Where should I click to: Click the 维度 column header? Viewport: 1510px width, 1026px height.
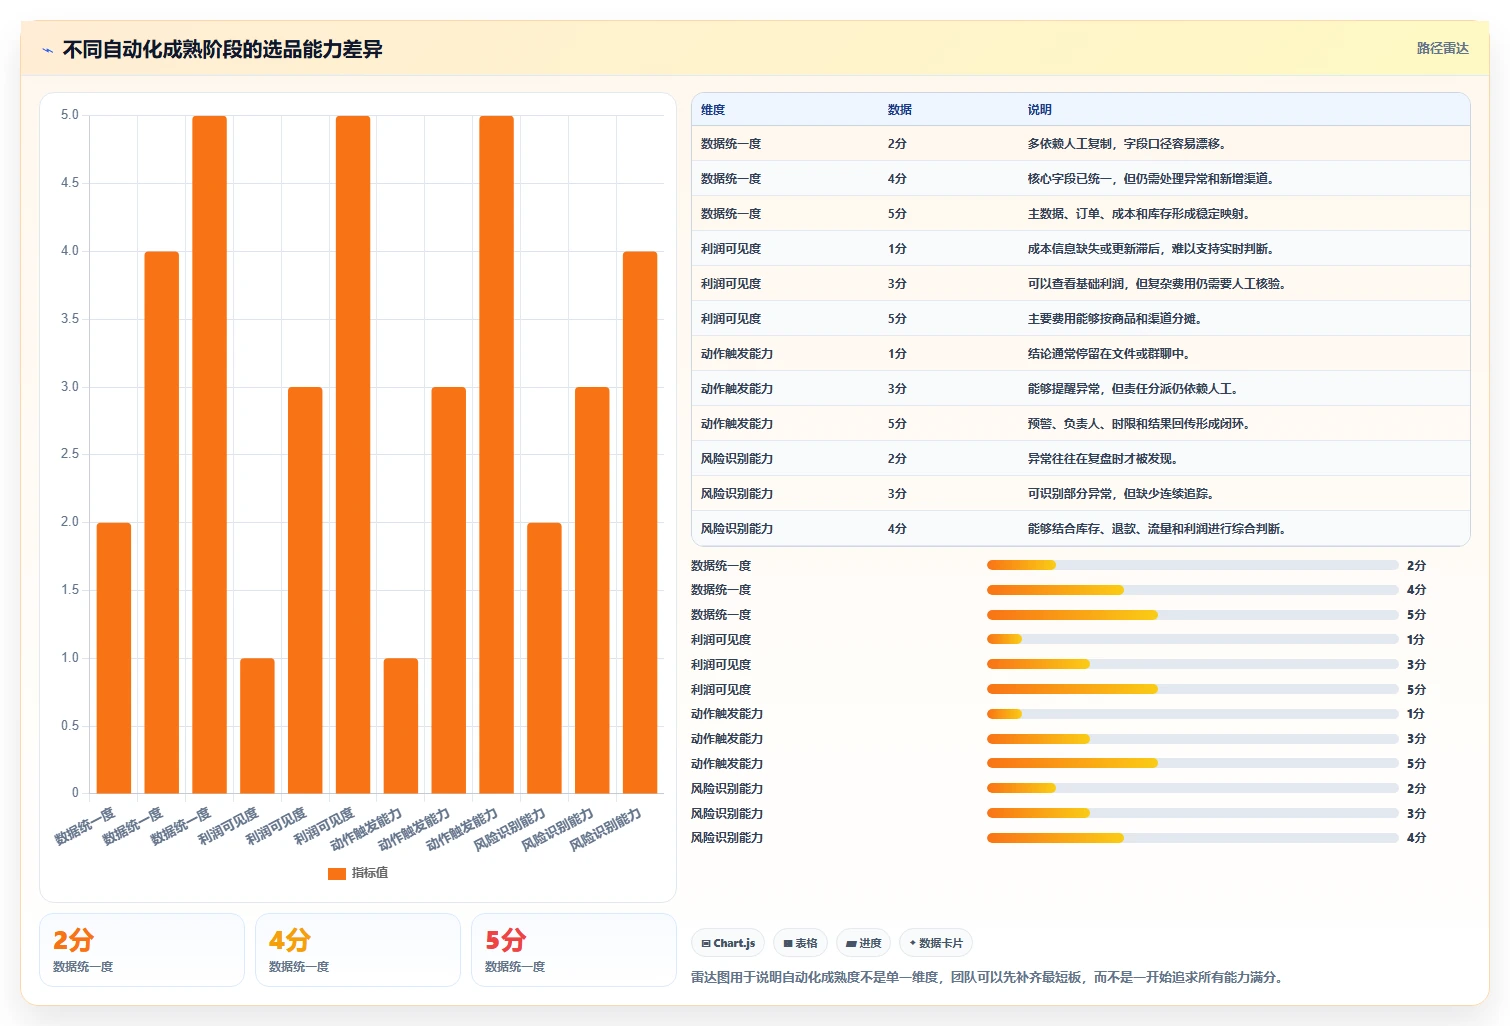713,110
